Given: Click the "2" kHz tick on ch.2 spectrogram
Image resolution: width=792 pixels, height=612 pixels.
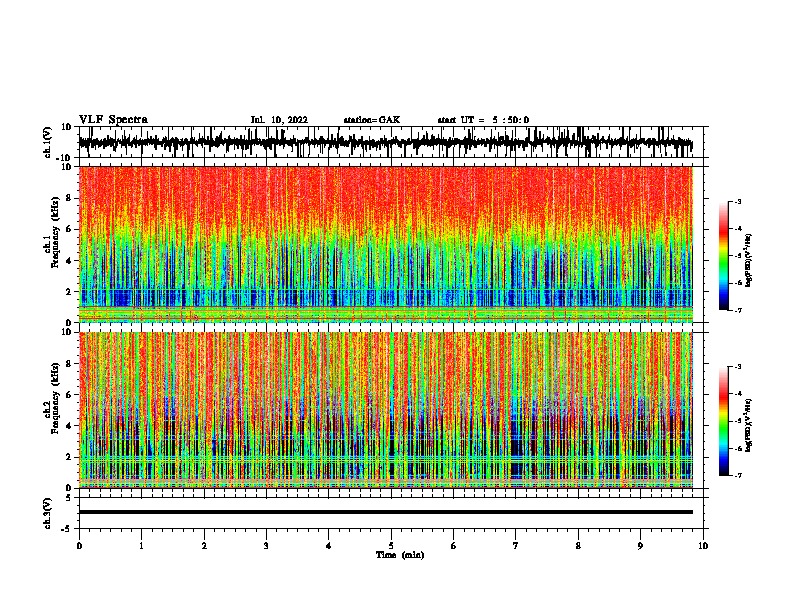Looking at the screenshot, I should tap(69, 457).
